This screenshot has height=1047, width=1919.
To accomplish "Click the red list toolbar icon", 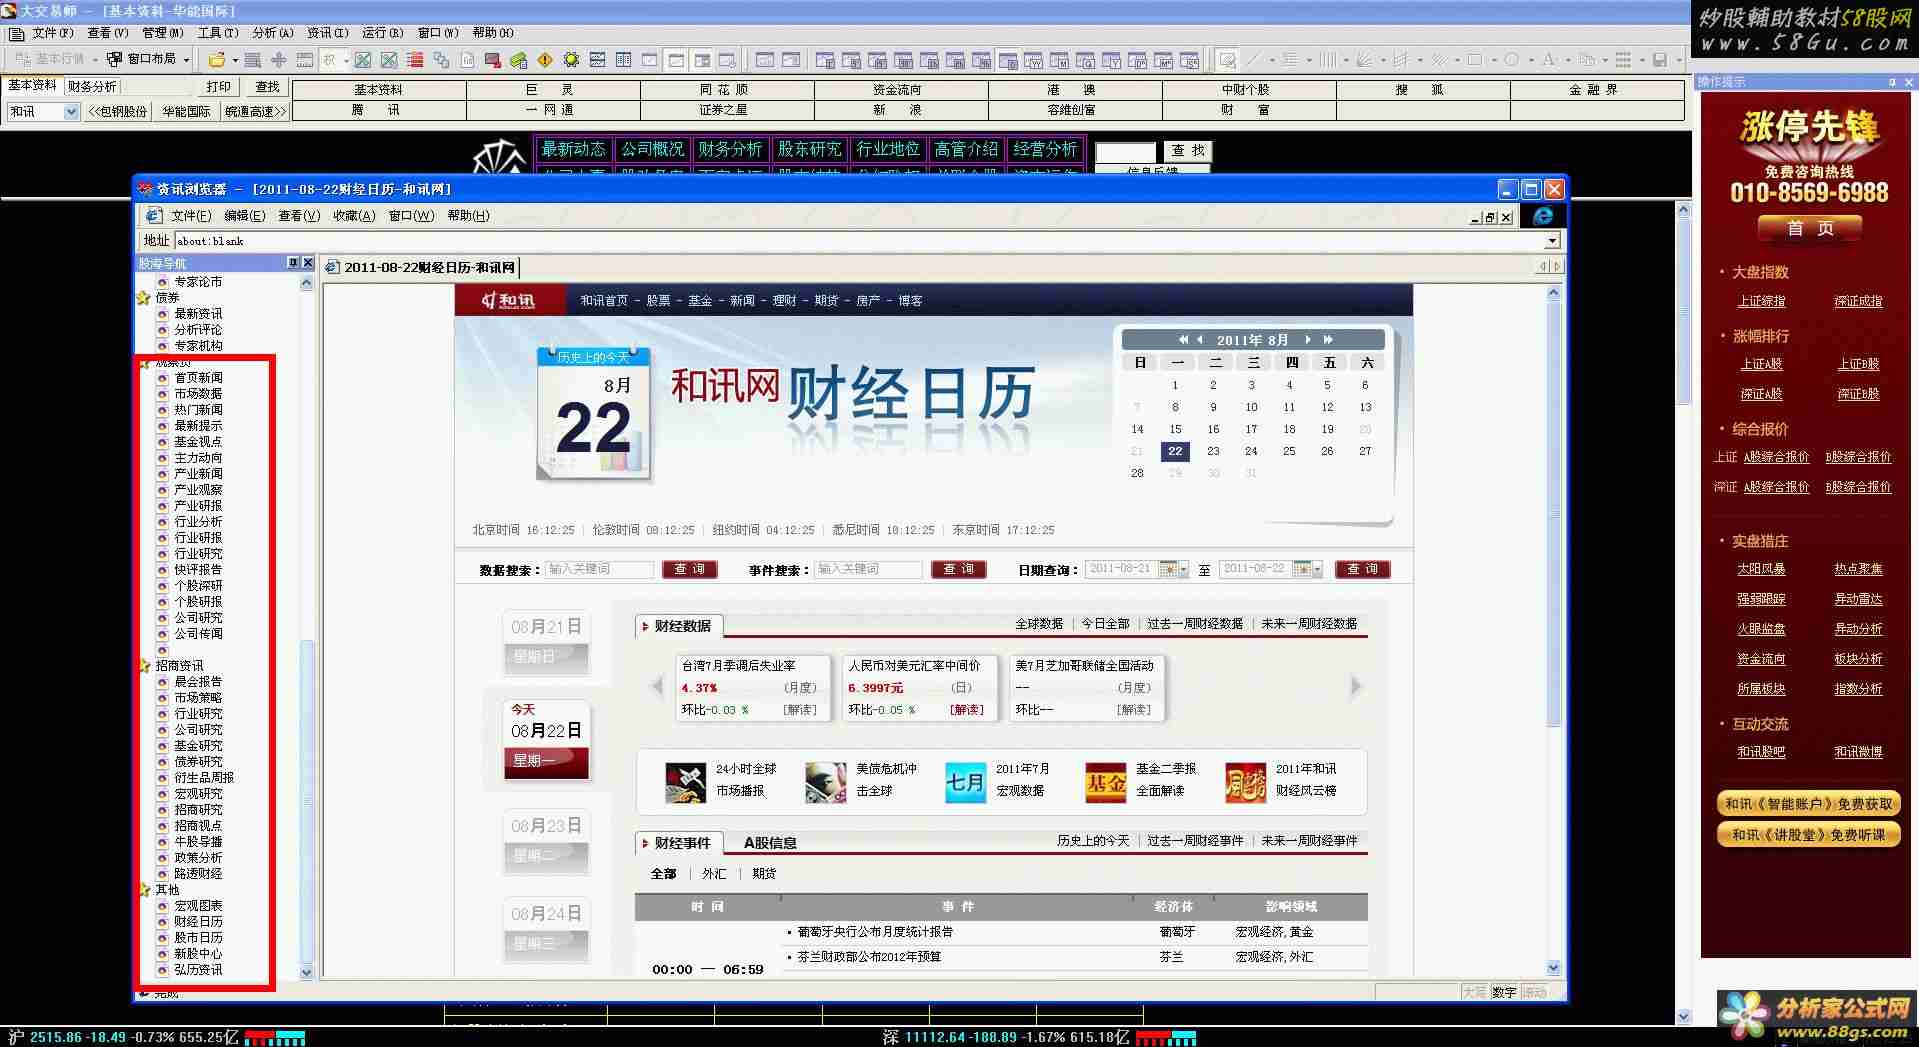I will pyautogui.click(x=415, y=60).
